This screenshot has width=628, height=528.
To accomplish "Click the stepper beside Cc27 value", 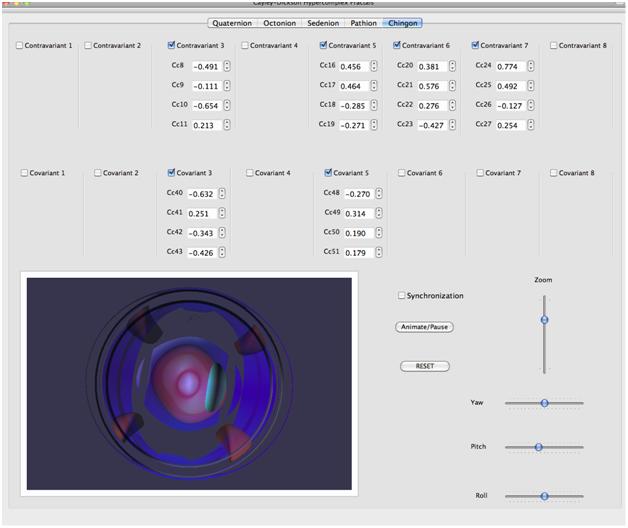I will point(530,125).
